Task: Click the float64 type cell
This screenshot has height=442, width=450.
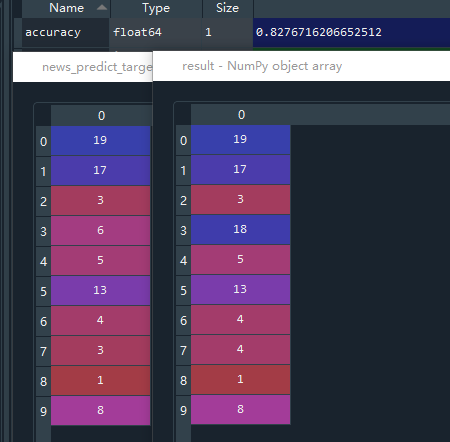Action: [155, 32]
